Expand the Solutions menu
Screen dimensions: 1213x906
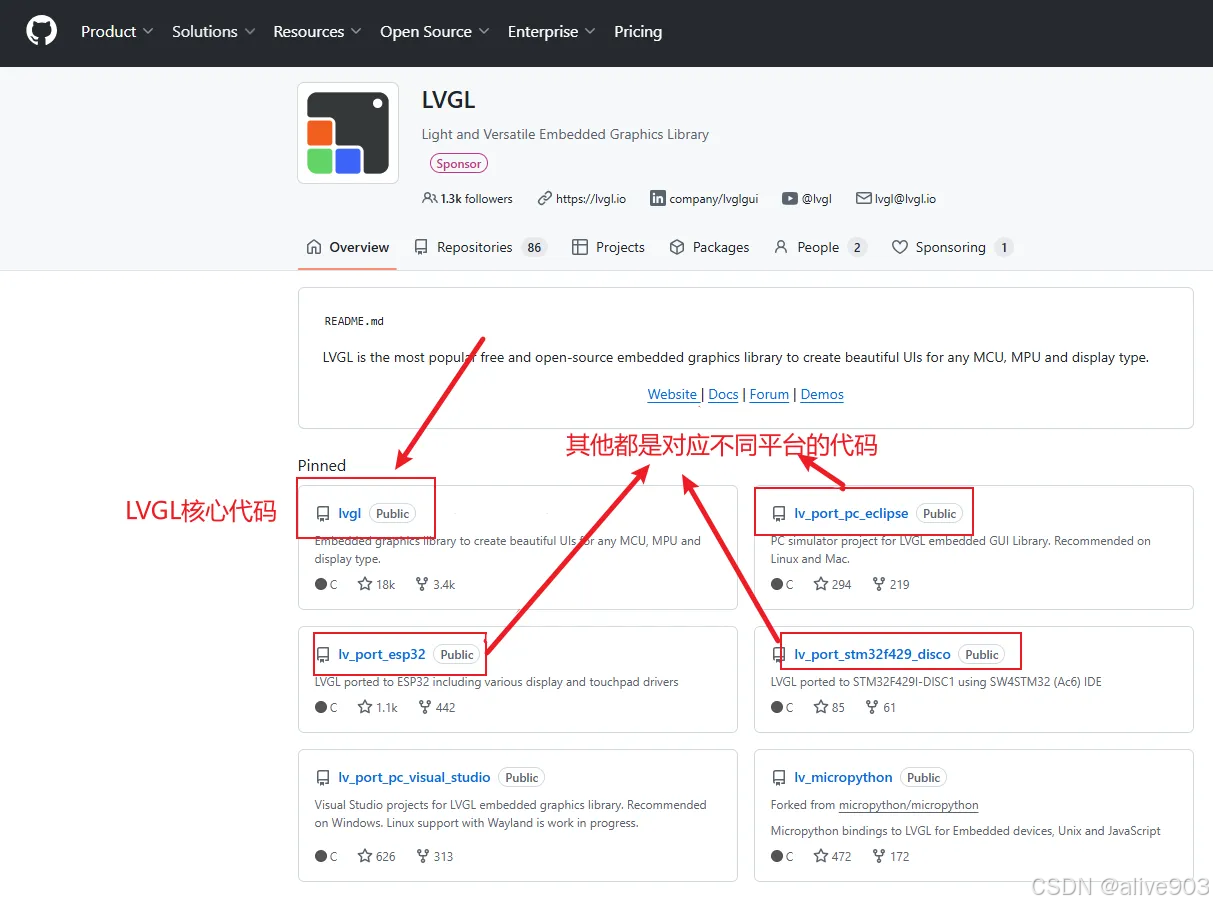pyautogui.click(x=213, y=32)
